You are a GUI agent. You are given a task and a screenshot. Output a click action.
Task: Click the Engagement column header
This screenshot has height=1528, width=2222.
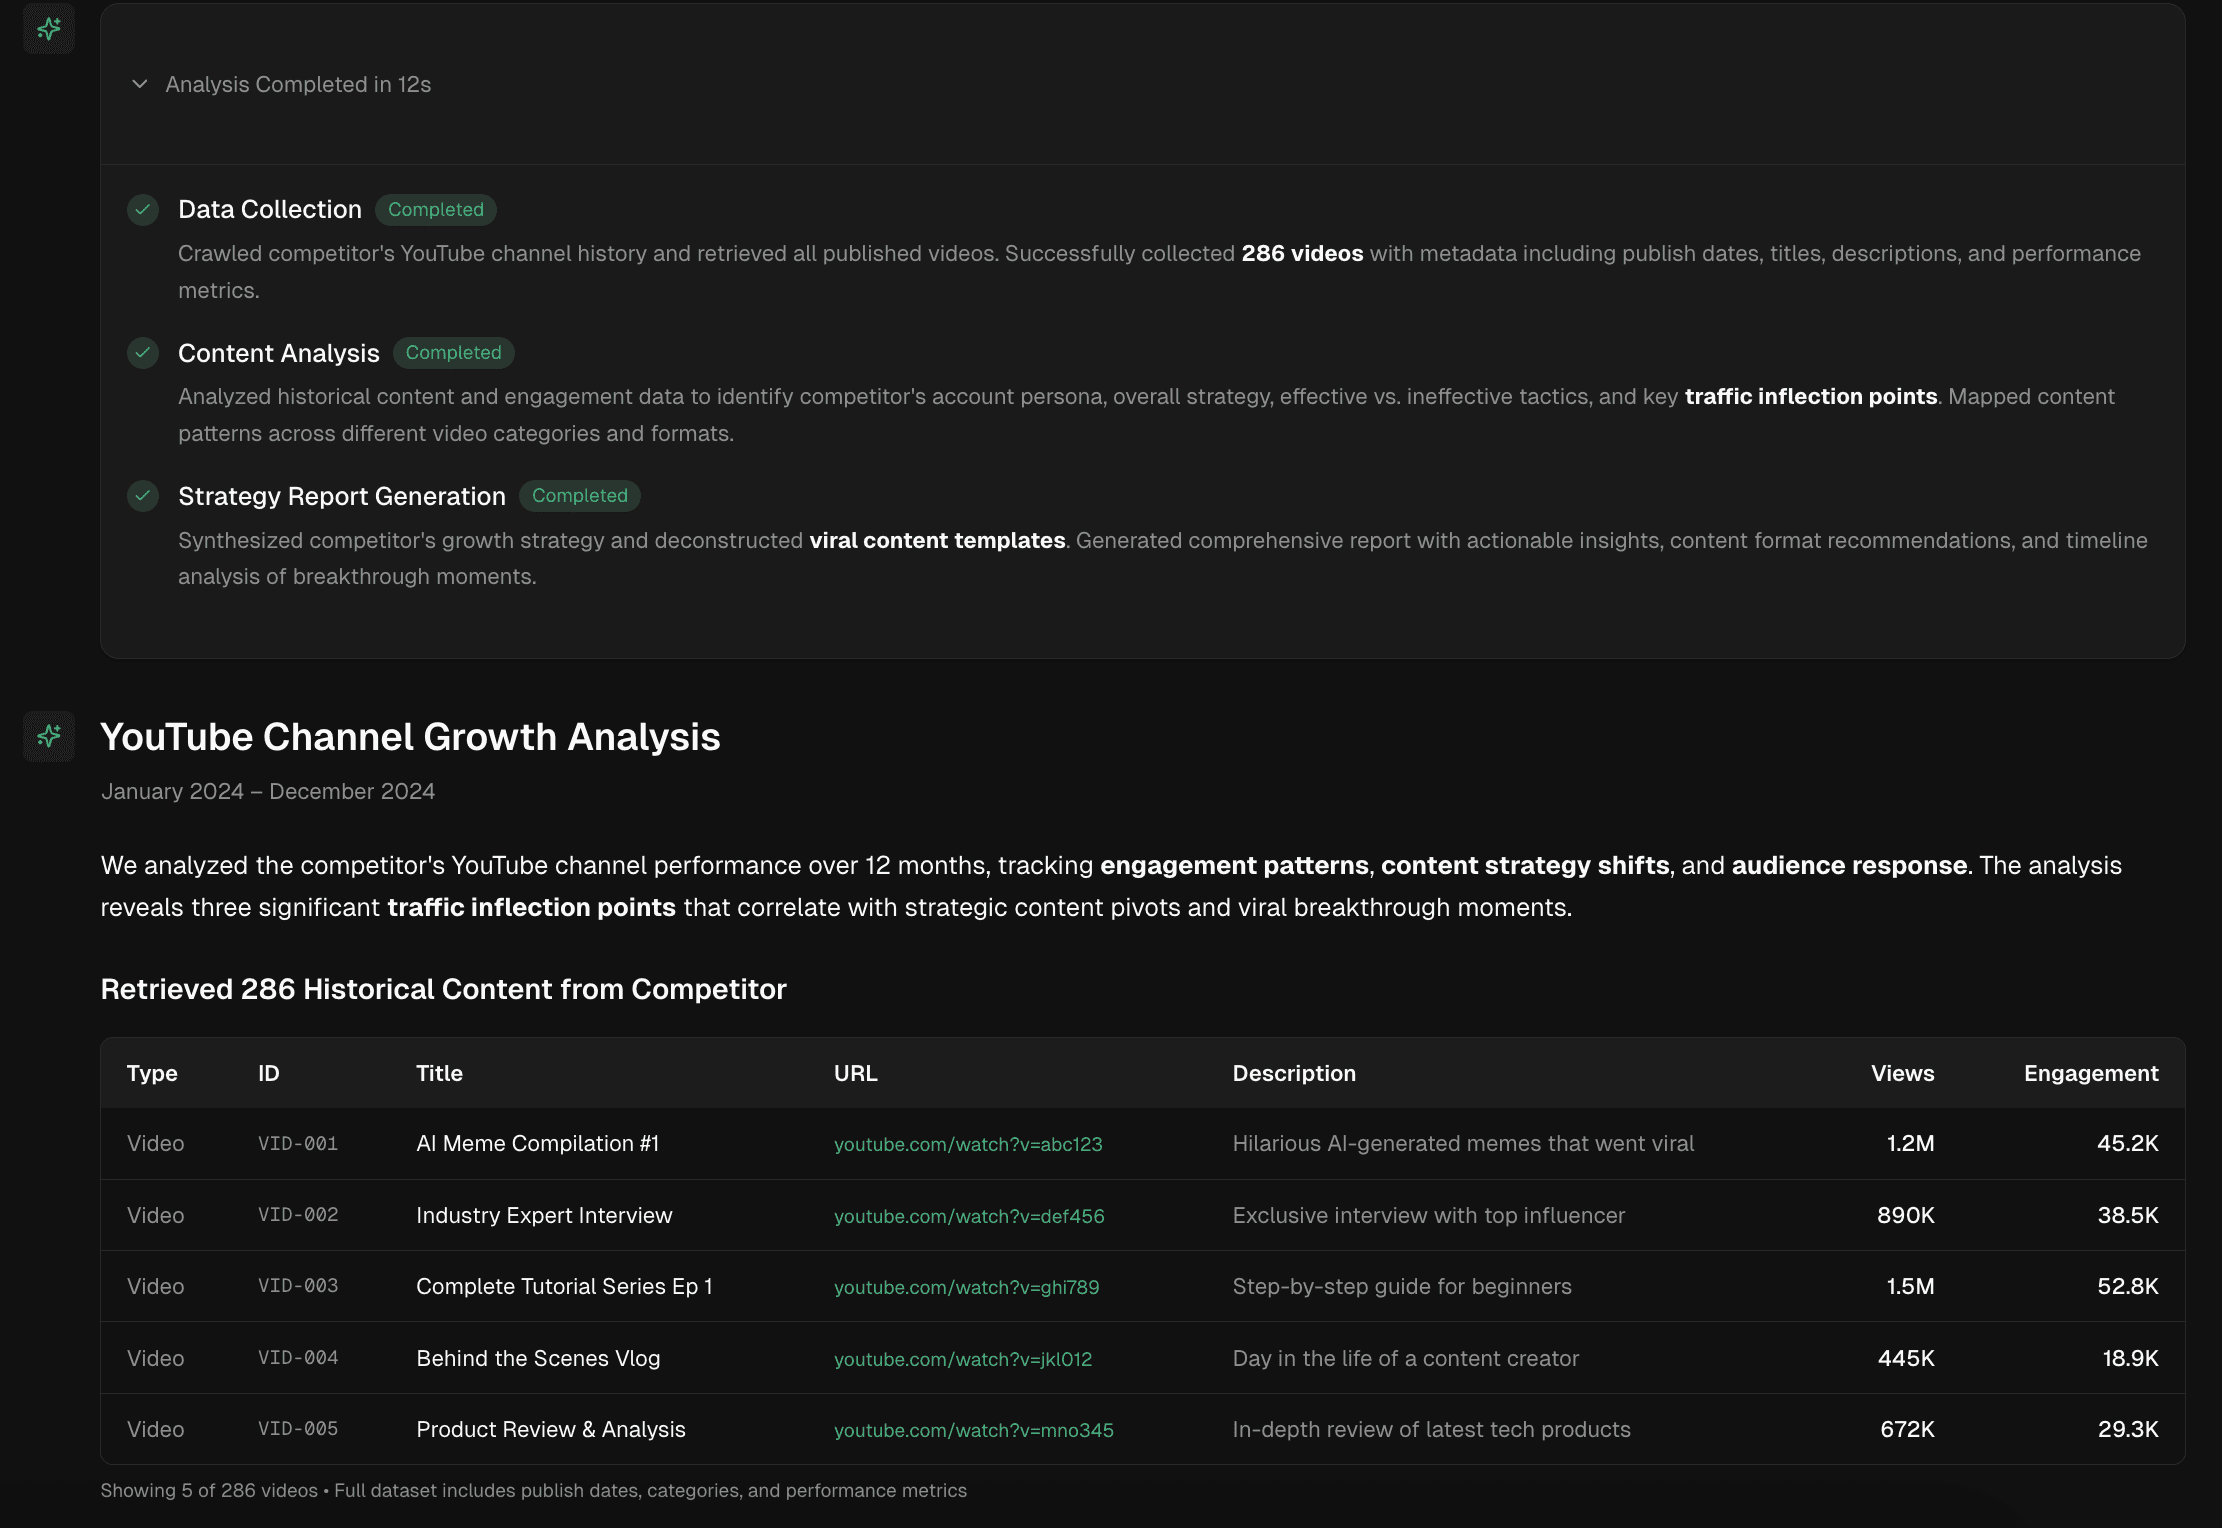(x=2090, y=1073)
